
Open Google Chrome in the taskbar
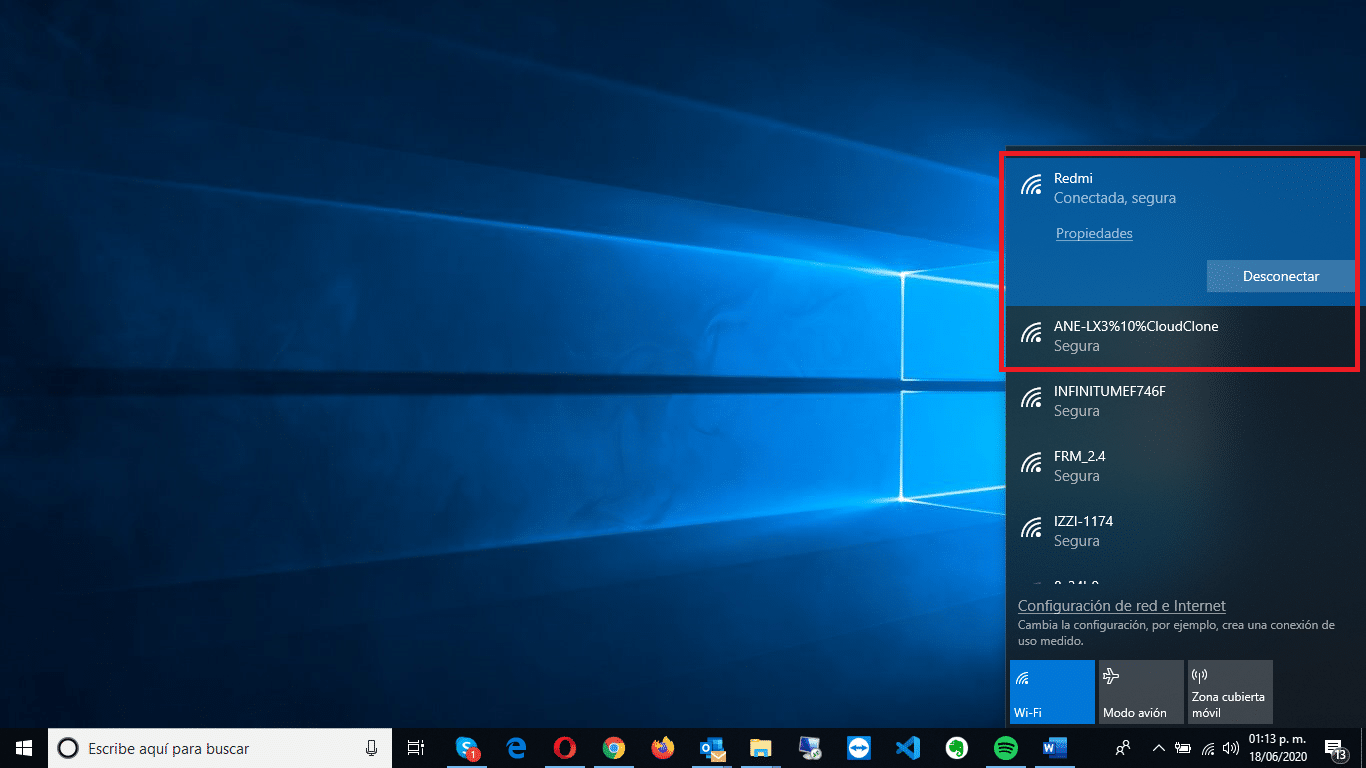(614, 748)
